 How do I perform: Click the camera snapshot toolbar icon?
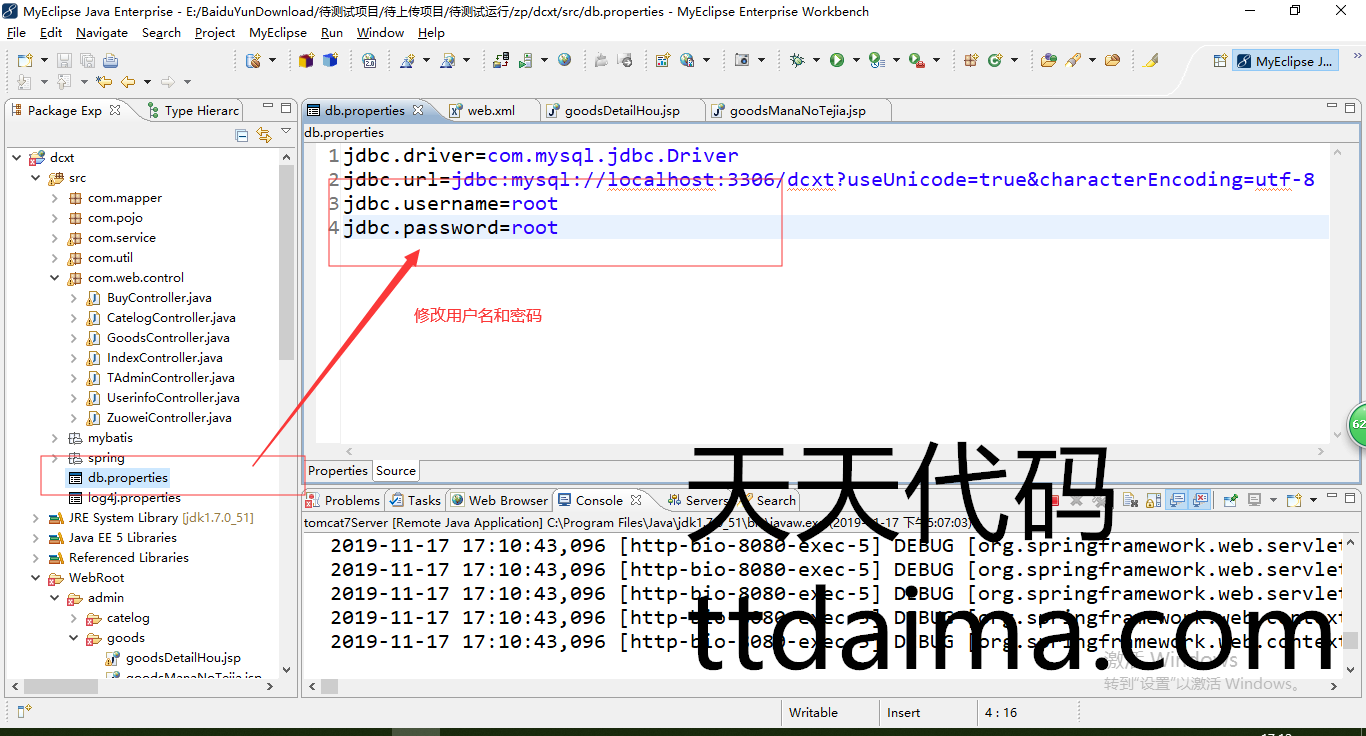(742, 61)
